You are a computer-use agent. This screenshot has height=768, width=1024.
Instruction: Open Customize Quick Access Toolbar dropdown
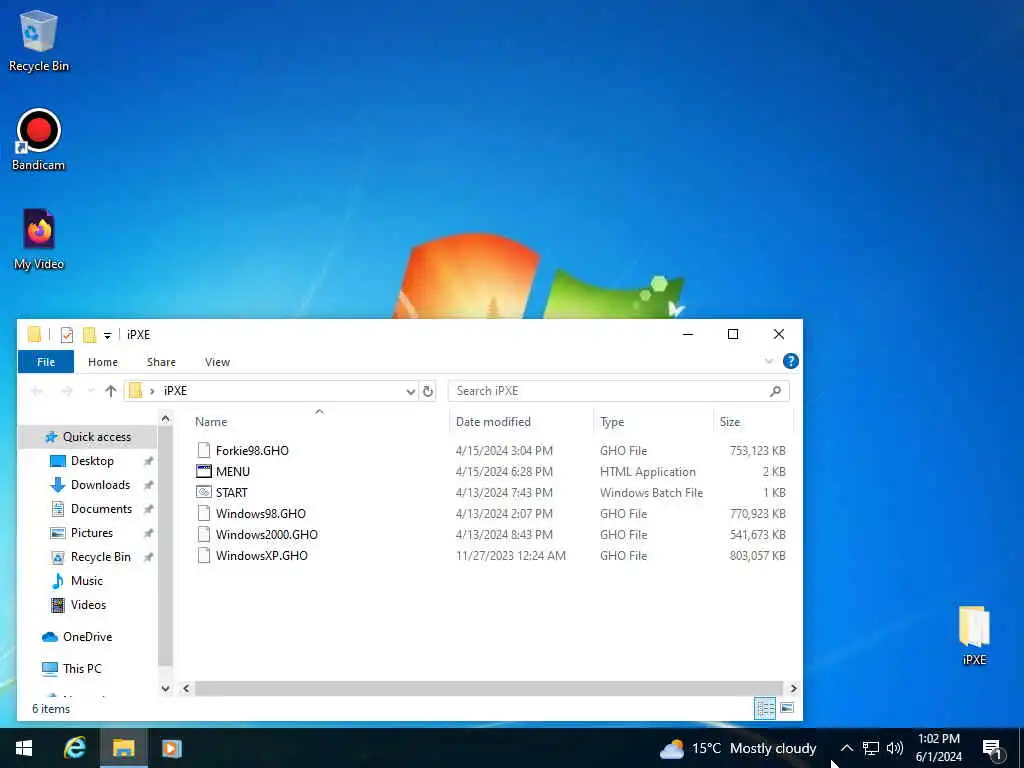coord(107,336)
